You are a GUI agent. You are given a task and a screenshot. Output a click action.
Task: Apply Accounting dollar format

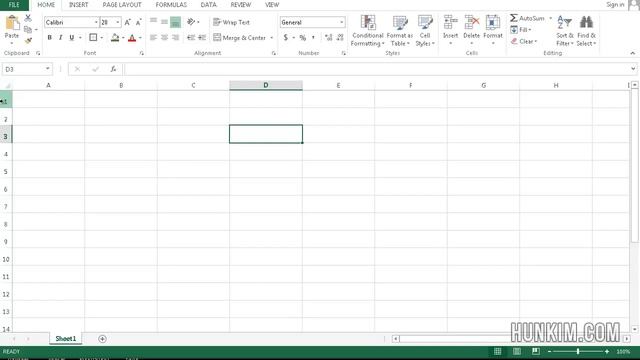[286, 38]
